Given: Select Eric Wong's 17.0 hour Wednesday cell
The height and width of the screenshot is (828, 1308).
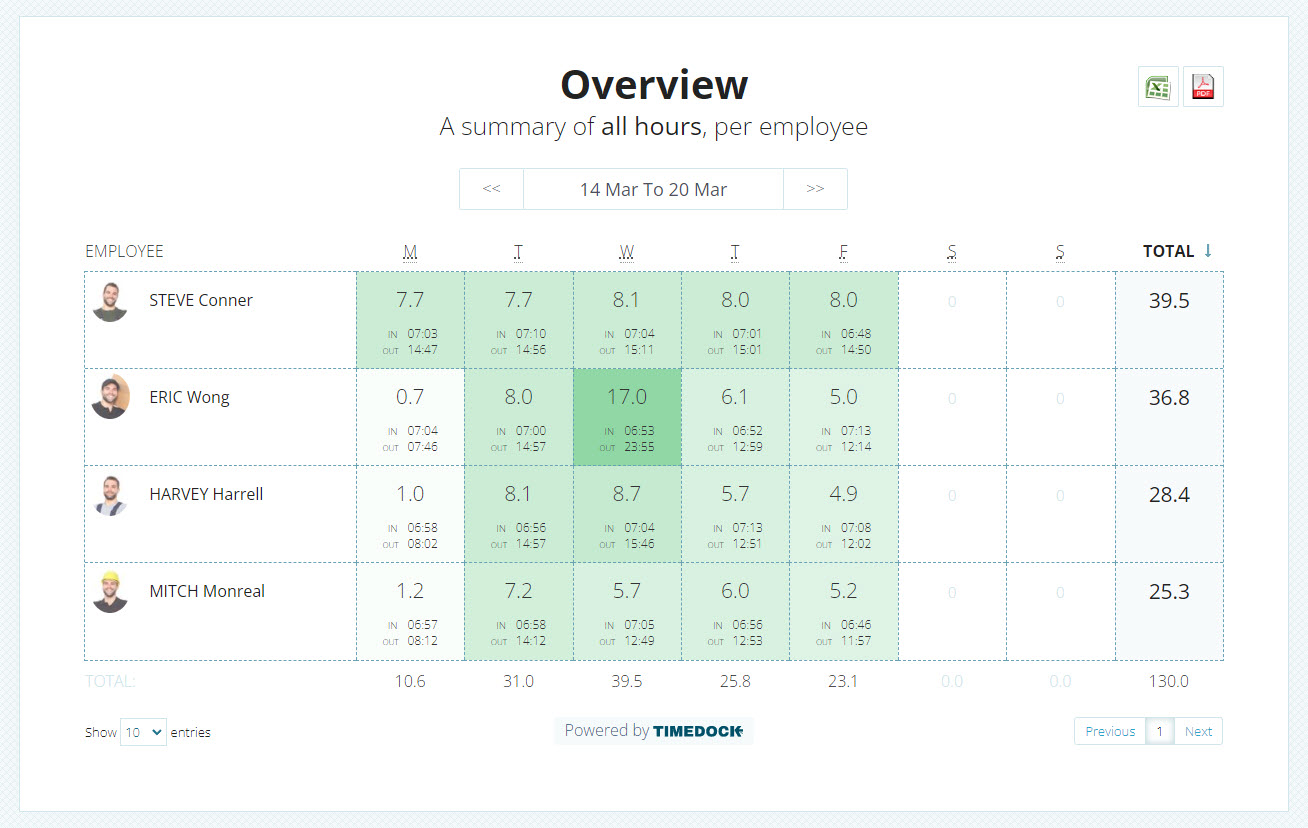Looking at the screenshot, I should click(x=627, y=417).
